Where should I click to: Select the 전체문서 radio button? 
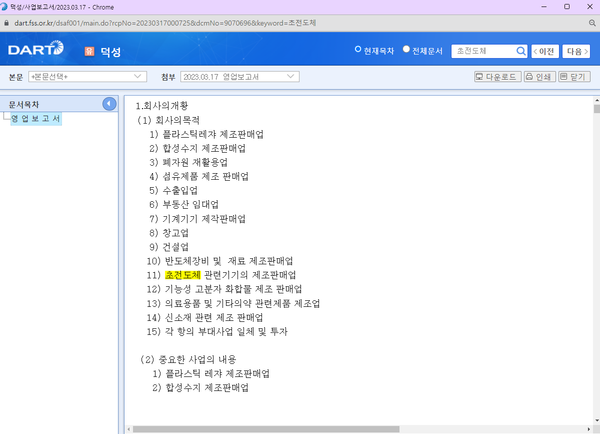[406, 50]
